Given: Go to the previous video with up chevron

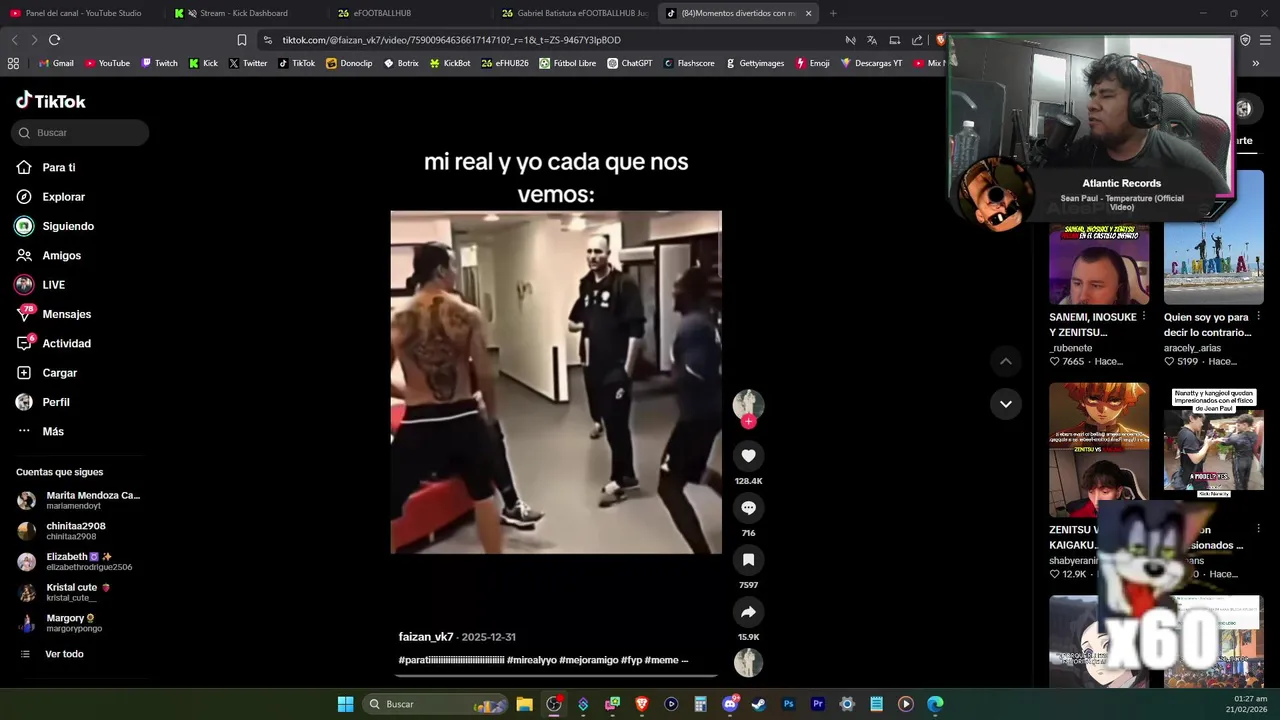Looking at the screenshot, I should [1006, 361].
